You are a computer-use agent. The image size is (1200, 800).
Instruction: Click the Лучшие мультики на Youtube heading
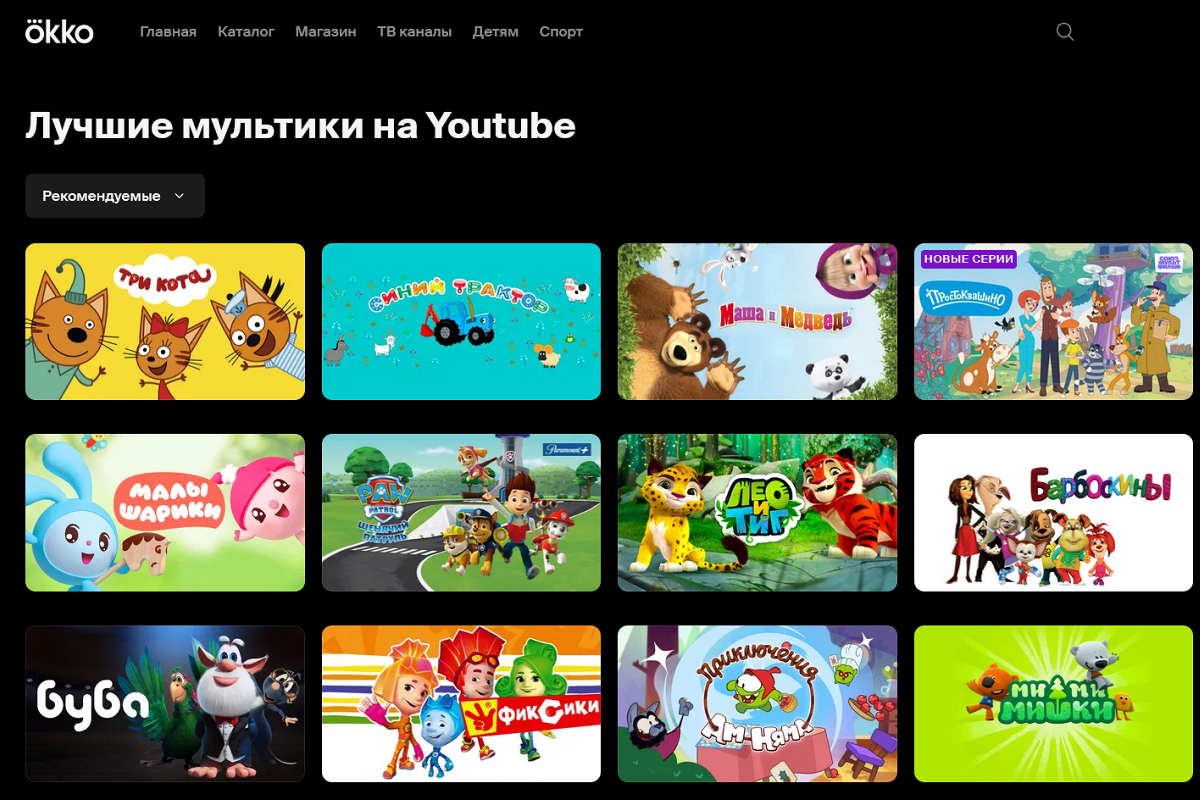point(300,126)
